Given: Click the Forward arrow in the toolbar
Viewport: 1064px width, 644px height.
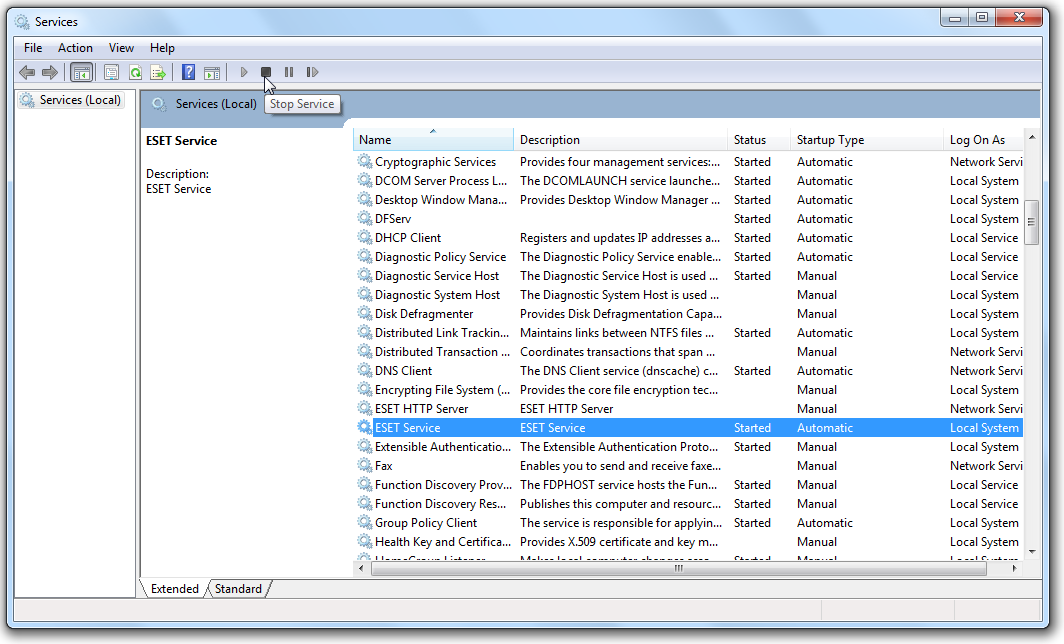Looking at the screenshot, I should (50, 72).
